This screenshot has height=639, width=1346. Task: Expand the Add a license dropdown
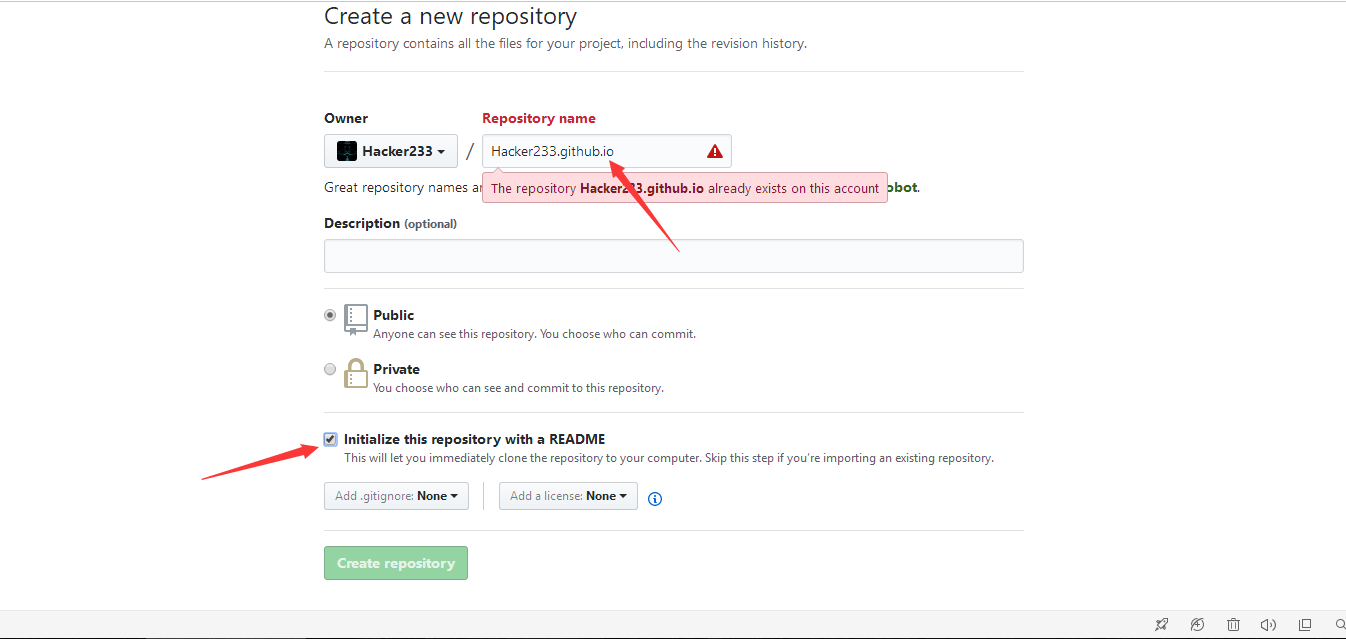568,496
